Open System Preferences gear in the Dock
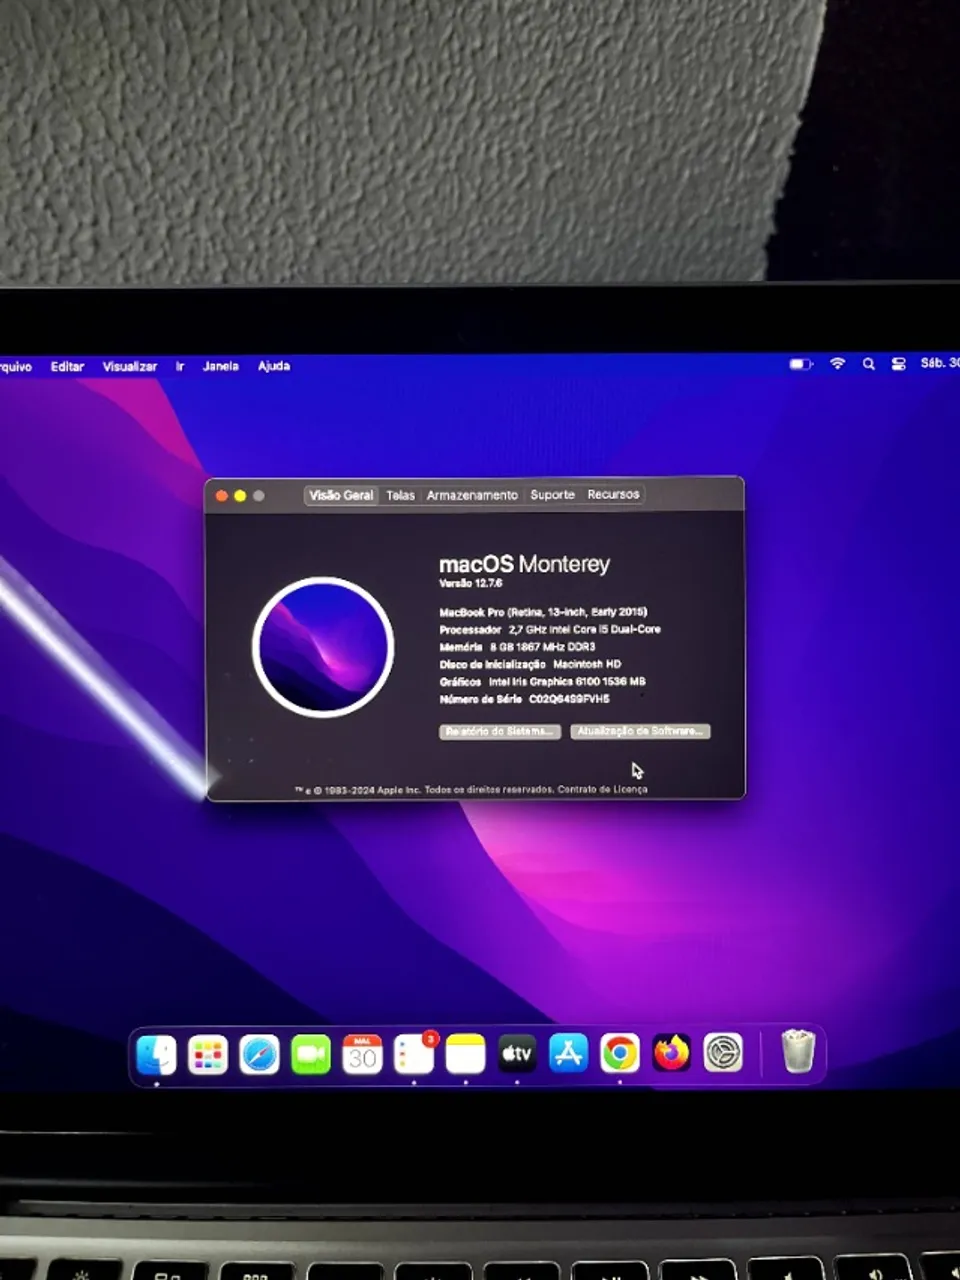The width and height of the screenshot is (960, 1280). click(723, 1053)
